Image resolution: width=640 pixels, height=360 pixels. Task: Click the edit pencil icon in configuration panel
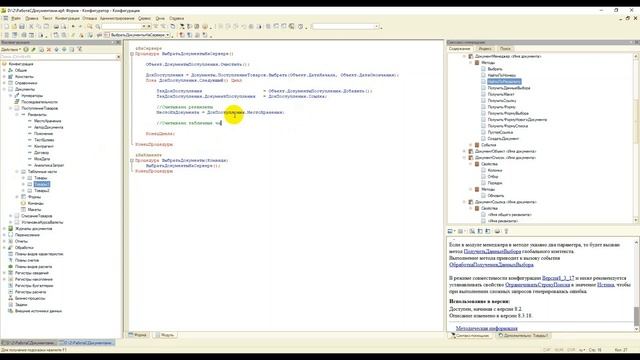coord(33,49)
